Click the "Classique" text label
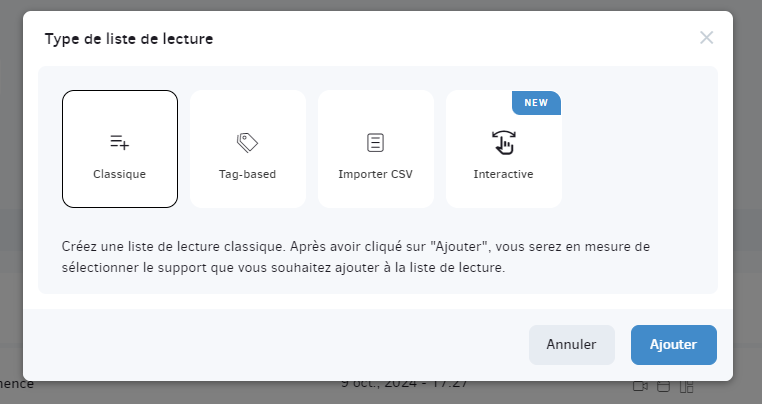 pos(120,174)
